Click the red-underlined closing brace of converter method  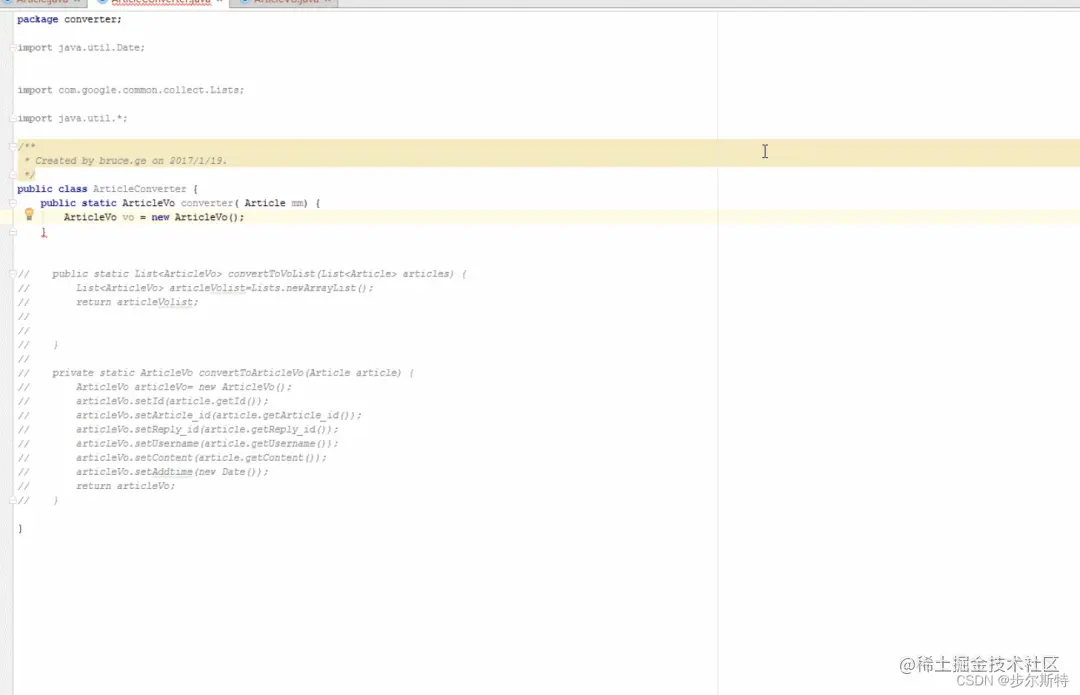click(x=43, y=232)
